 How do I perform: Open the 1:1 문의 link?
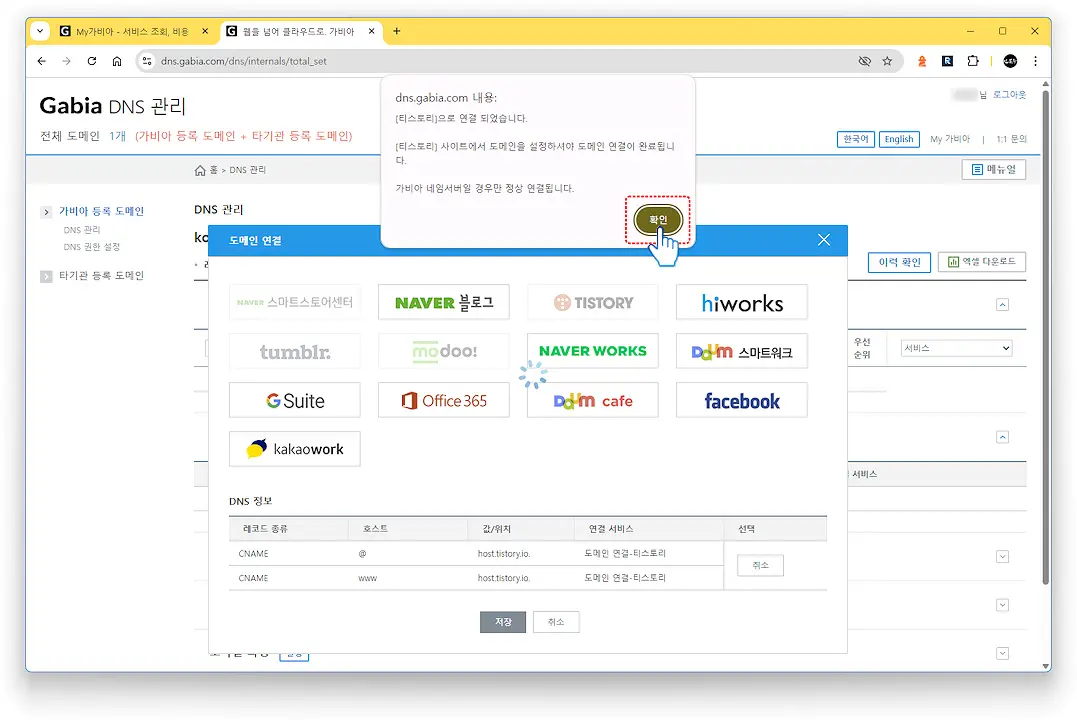tap(1011, 139)
